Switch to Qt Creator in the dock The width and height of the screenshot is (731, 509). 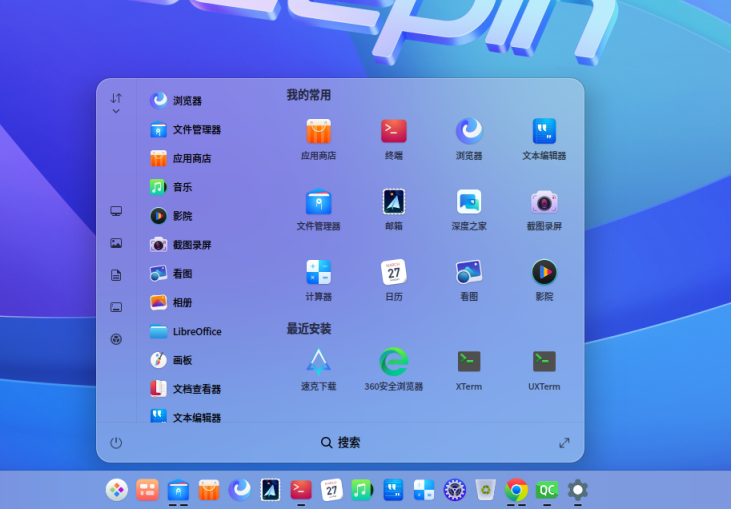(547, 490)
